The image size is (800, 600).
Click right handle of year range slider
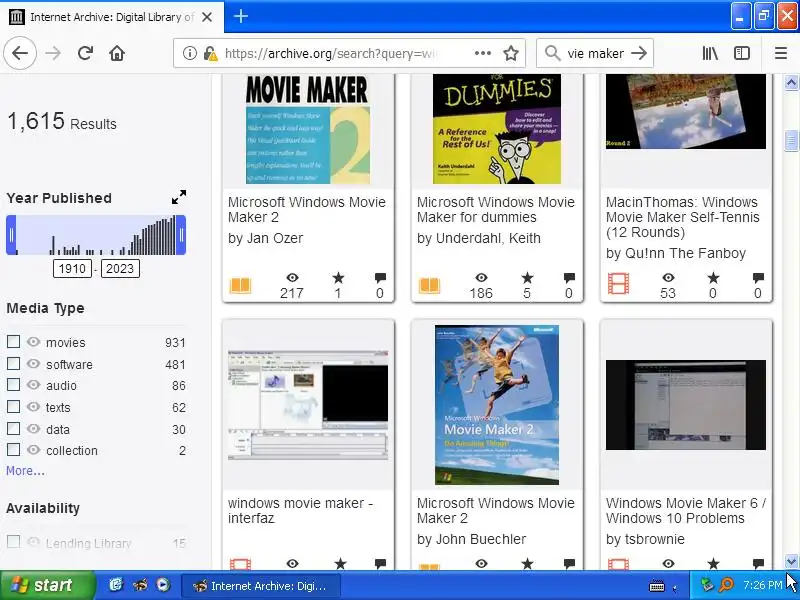(181, 235)
